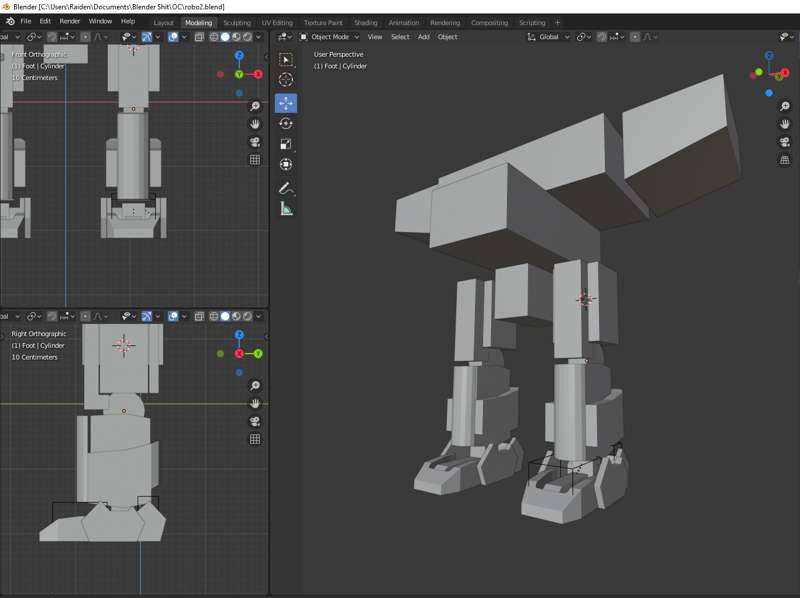This screenshot has height=598, width=800.
Task: Select the combined Transform tool
Action: 286,164
